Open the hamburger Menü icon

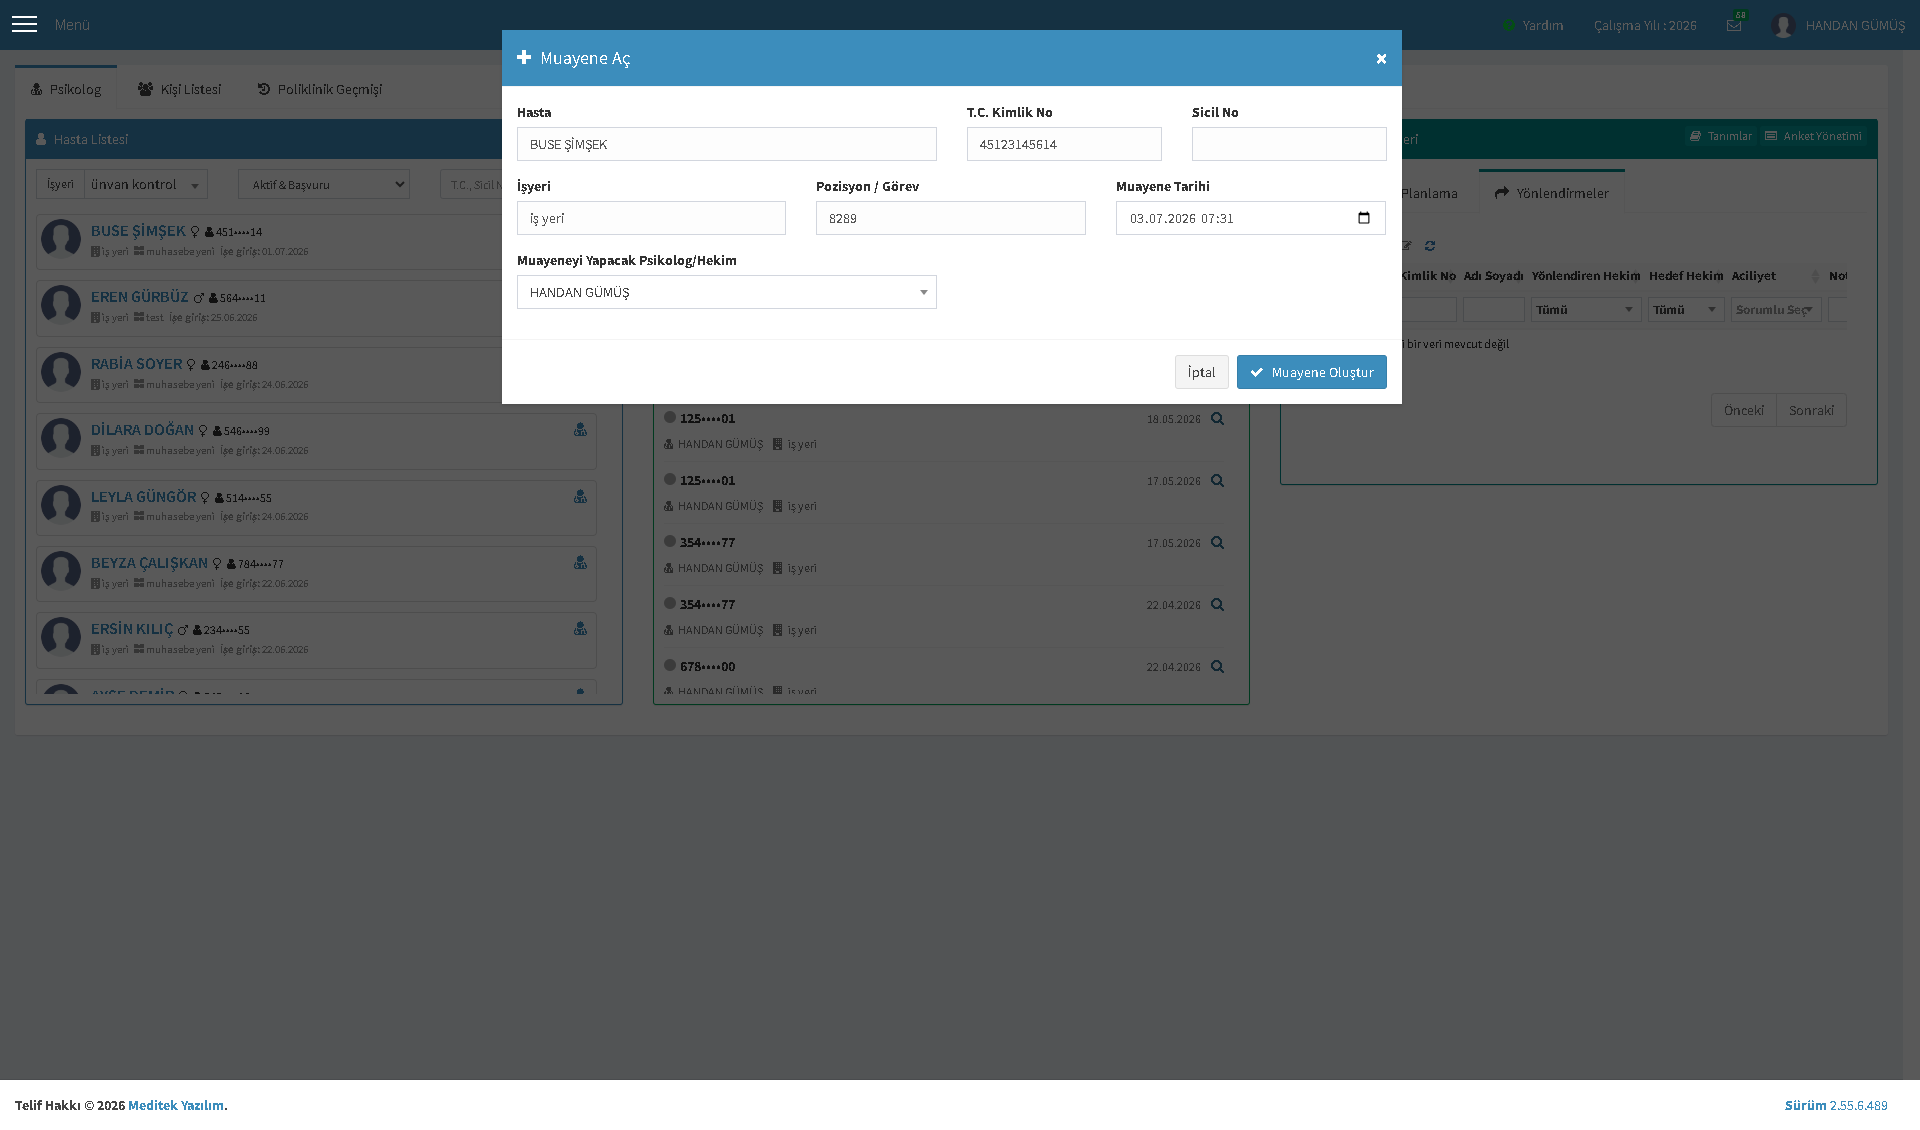[x=24, y=25]
